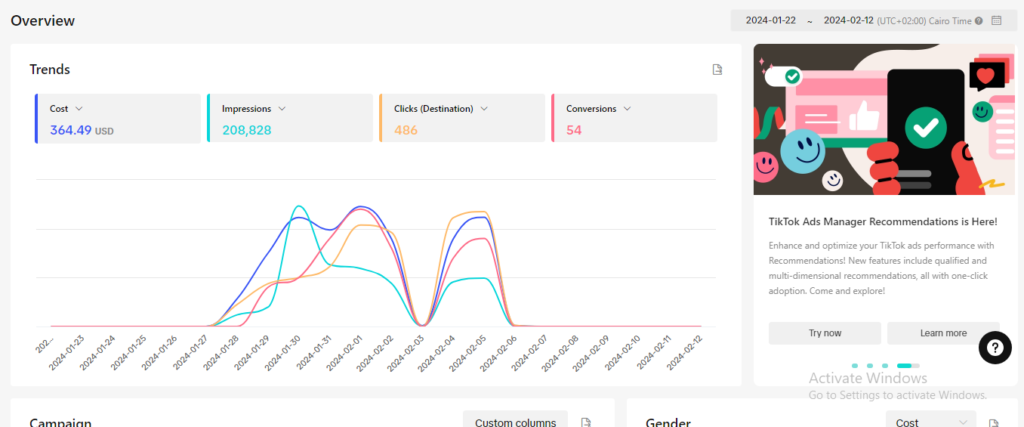Toggle the Cost 364.49 USD metric card
1024x427 pixels.
(118, 119)
